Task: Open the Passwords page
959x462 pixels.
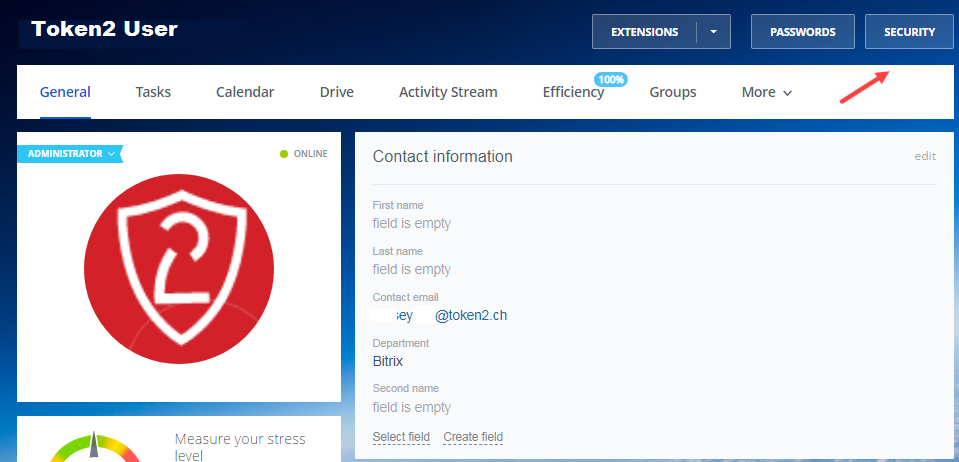Action: click(802, 32)
